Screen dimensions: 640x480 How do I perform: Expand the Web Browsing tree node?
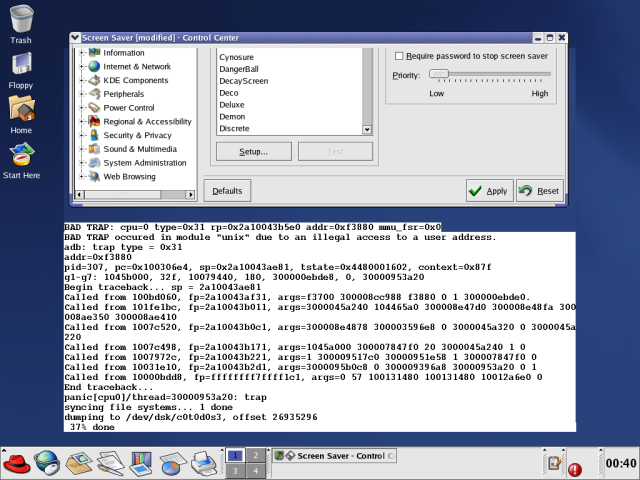coord(81,176)
